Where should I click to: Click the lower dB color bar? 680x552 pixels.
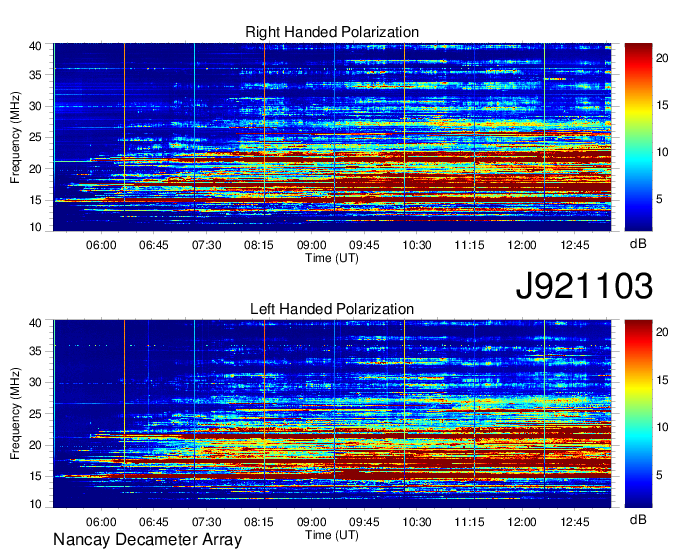pyautogui.click(x=638, y=414)
